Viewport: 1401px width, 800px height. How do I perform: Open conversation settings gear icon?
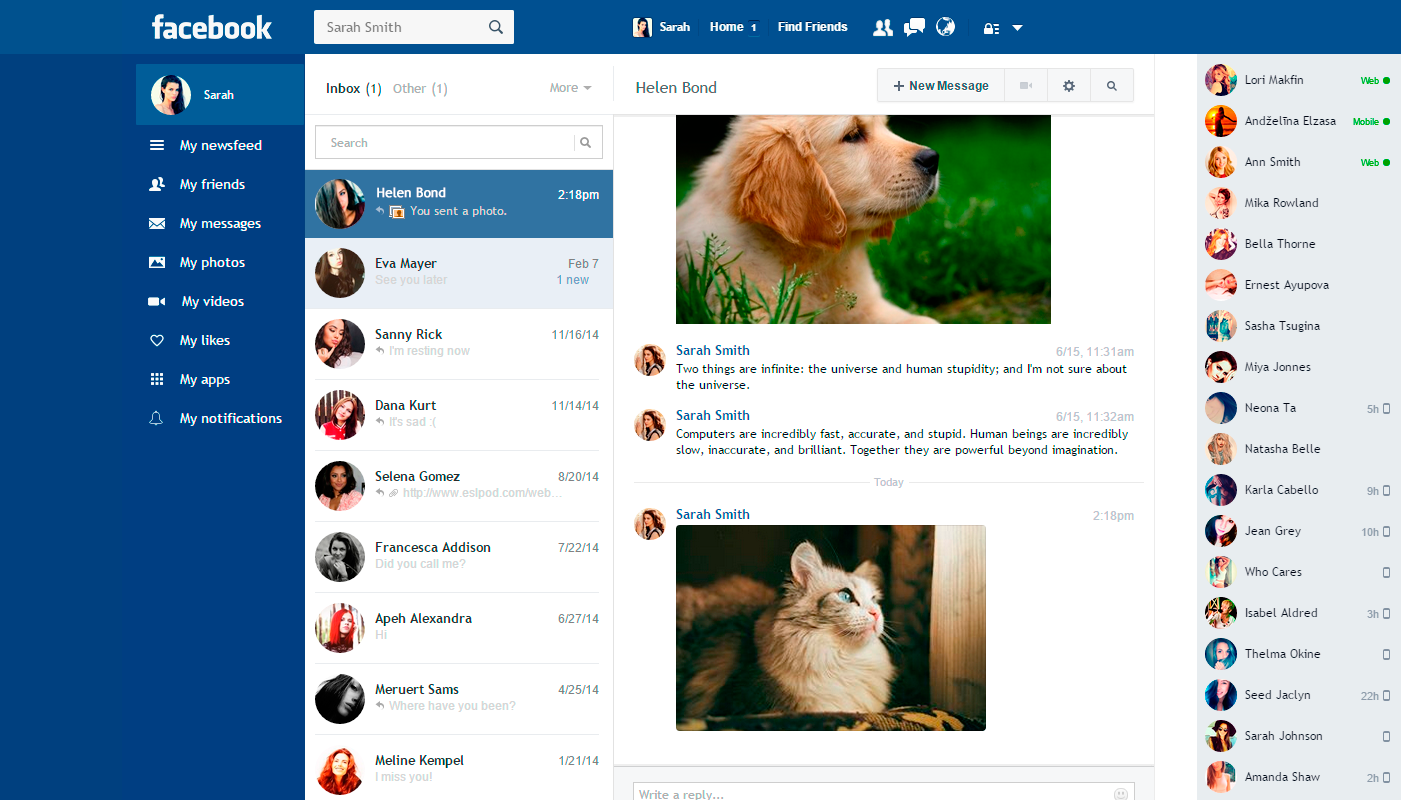pos(1069,86)
